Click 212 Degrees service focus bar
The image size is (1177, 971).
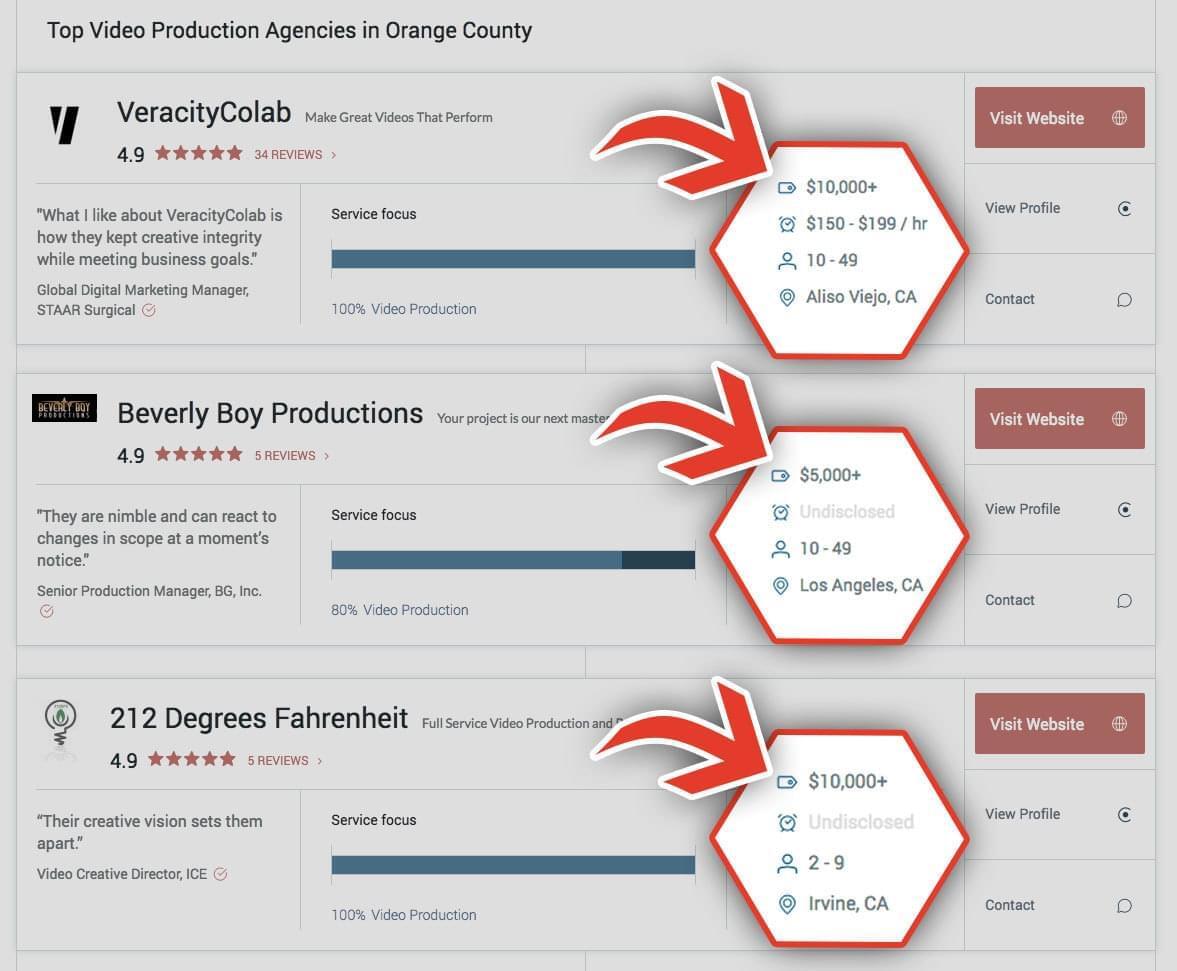coord(513,865)
